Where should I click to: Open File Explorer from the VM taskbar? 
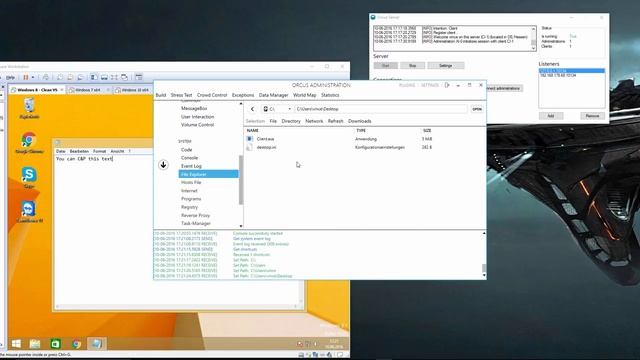point(35,344)
